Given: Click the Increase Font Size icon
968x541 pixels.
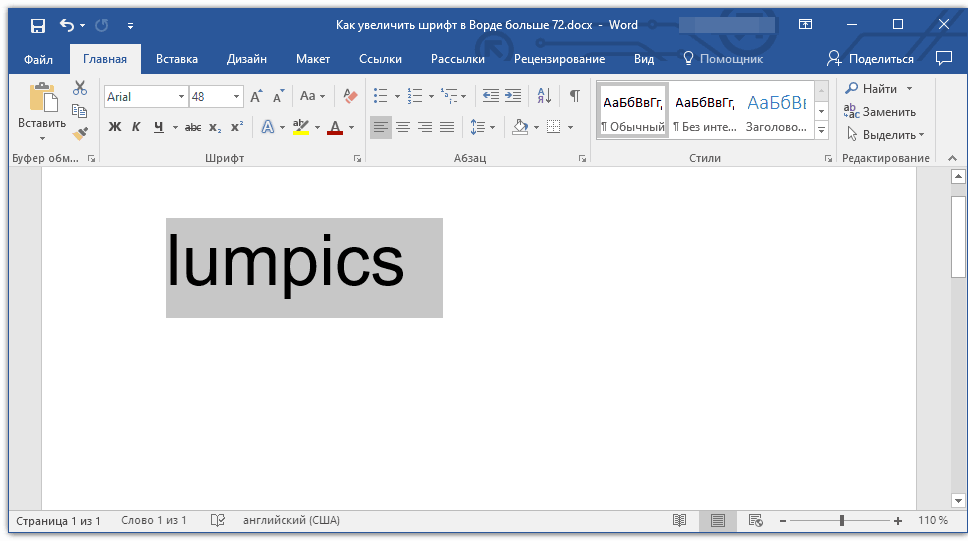Looking at the screenshot, I should (x=256, y=96).
